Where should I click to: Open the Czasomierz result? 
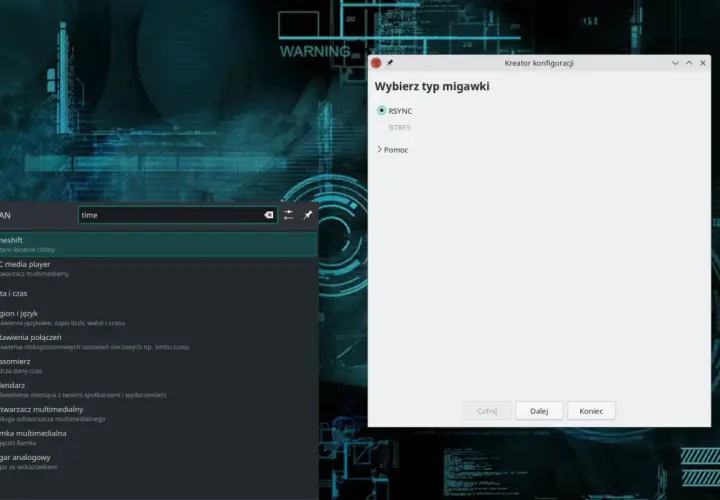158,365
